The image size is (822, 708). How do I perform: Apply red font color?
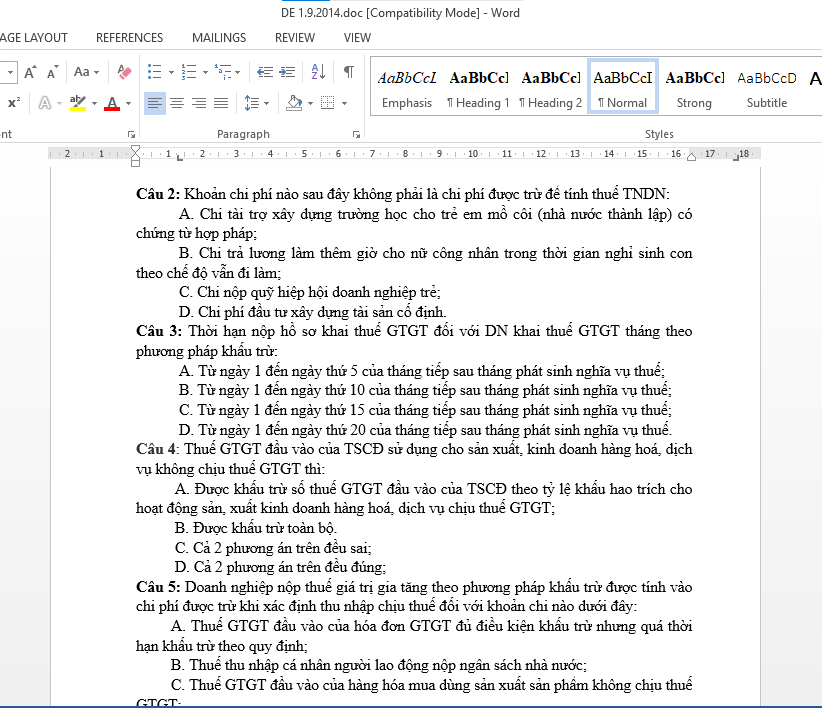tap(112, 103)
